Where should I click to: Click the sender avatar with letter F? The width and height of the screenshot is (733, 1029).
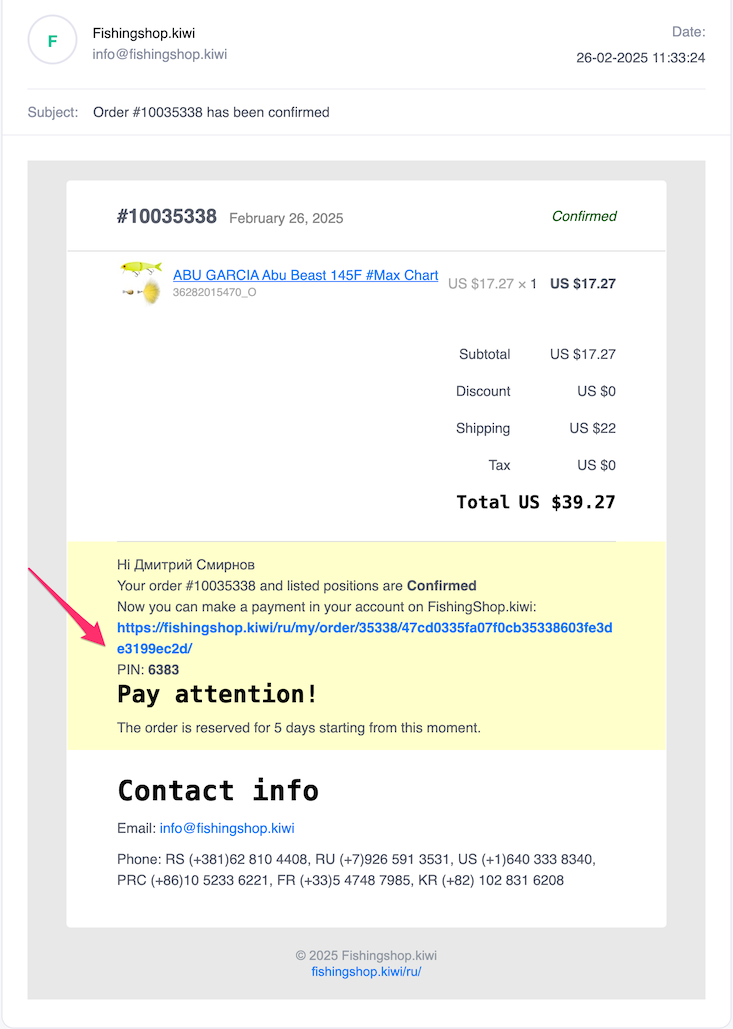52,41
